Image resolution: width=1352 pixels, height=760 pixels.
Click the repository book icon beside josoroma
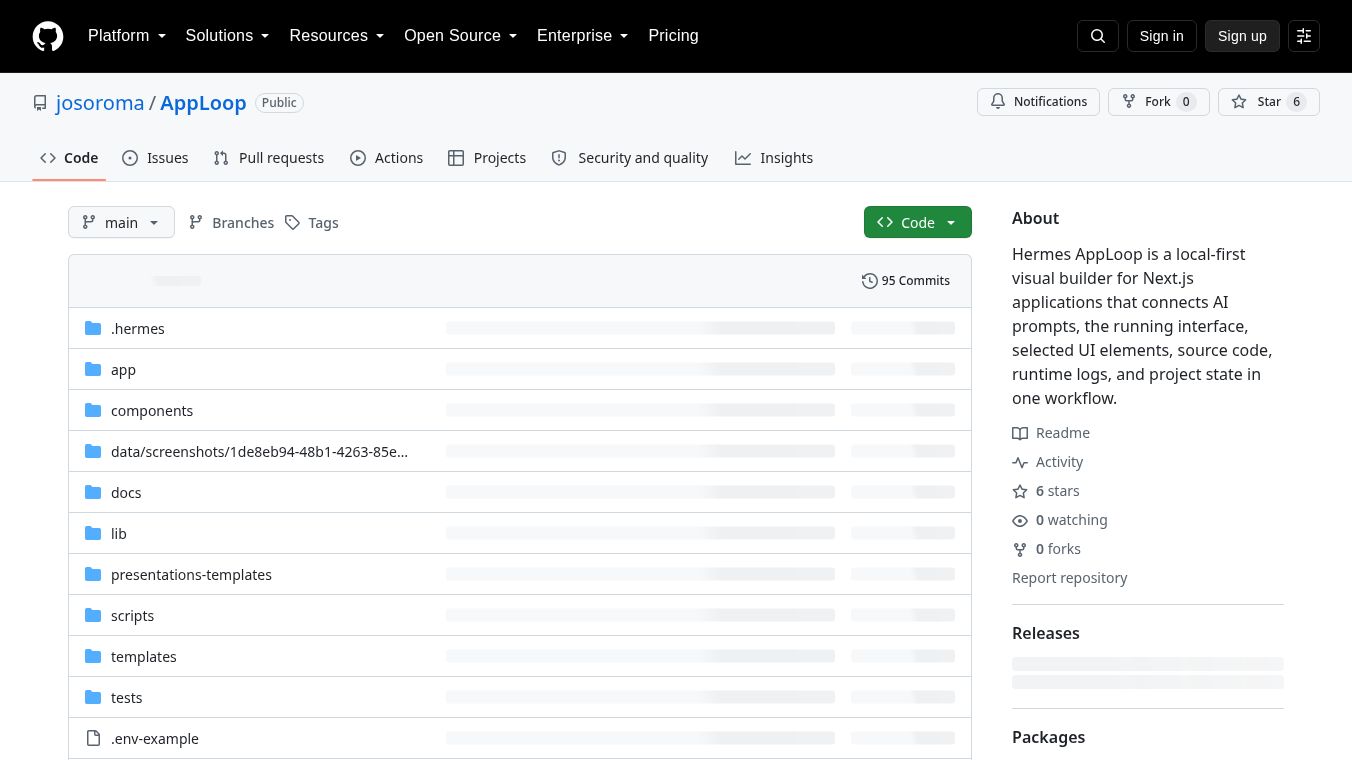[x=40, y=103]
